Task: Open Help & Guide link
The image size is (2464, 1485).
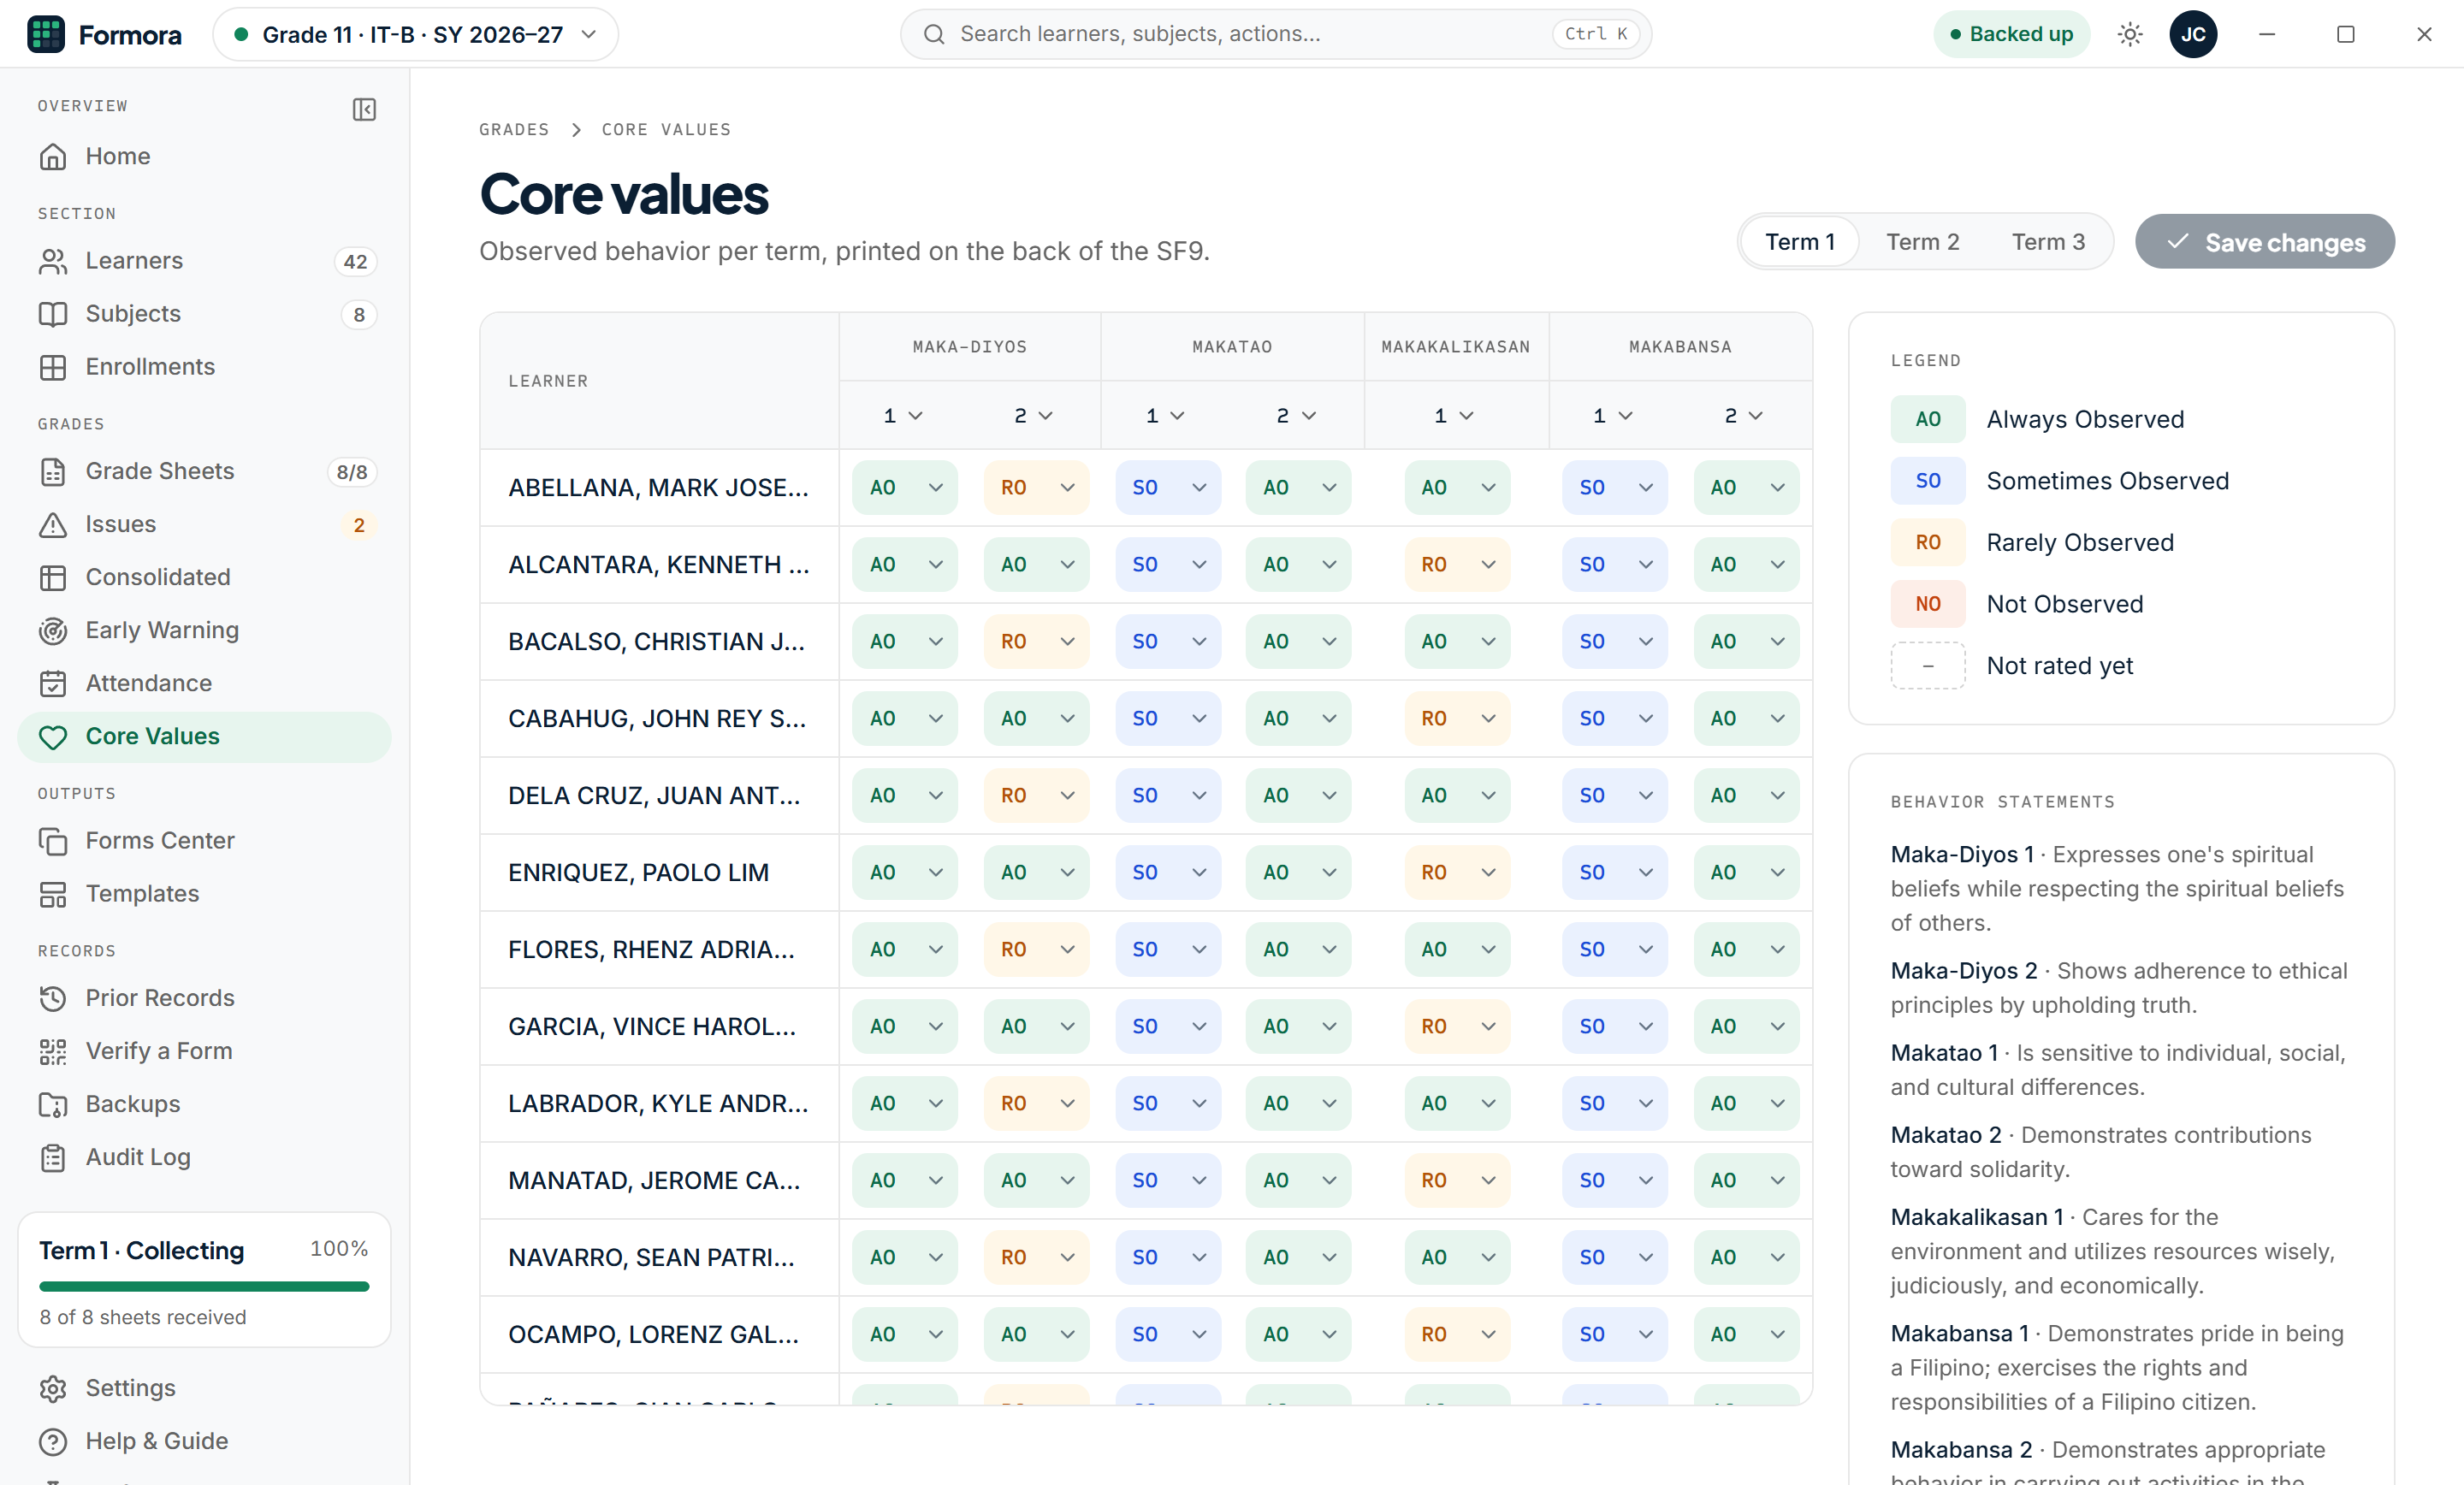Action: (204, 1441)
